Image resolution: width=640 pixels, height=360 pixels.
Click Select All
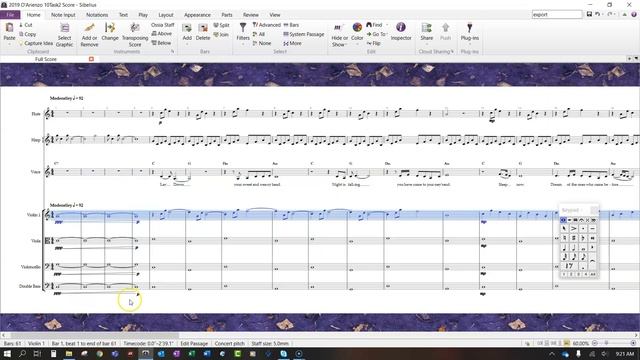click(x=259, y=34)
